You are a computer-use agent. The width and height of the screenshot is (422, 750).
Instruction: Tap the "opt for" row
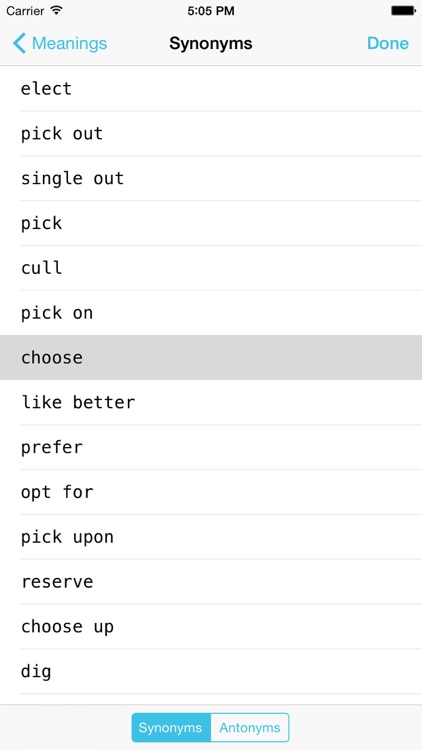click(211, 492)
